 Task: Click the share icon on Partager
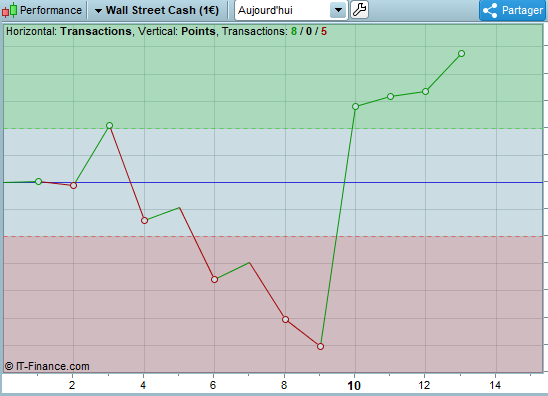(x=490, y=10)
